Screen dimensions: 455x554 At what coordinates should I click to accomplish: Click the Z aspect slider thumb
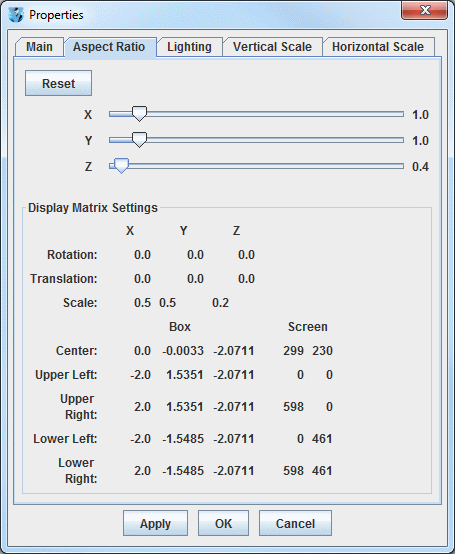pyautogui.click(x=122, y=166)
